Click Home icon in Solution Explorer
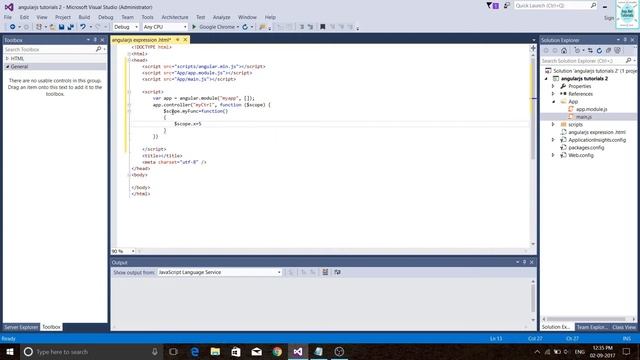This screenshot has height=360, width=640. 564,51
